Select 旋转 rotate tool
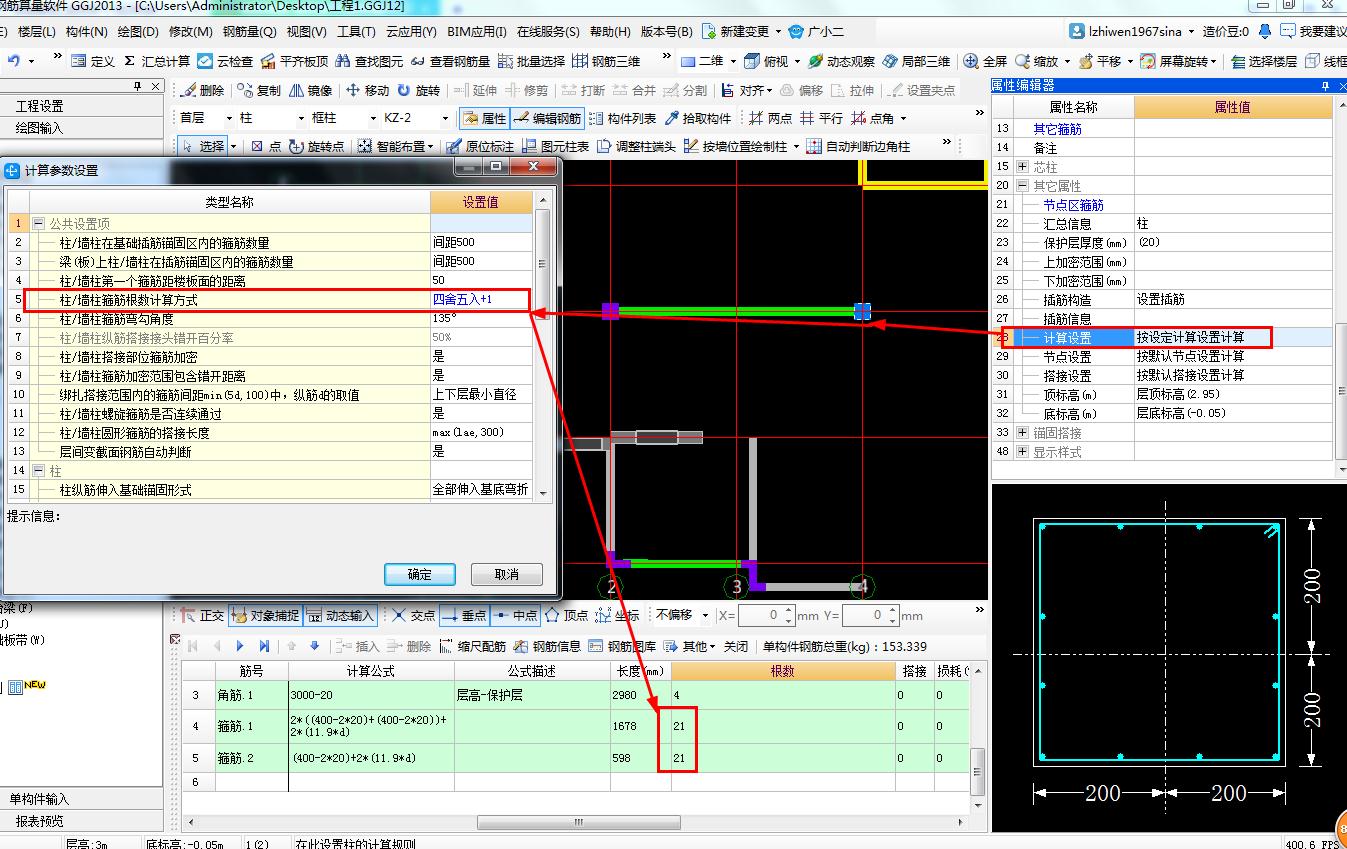Viewport: 1347px width, 849px height. 418,90
